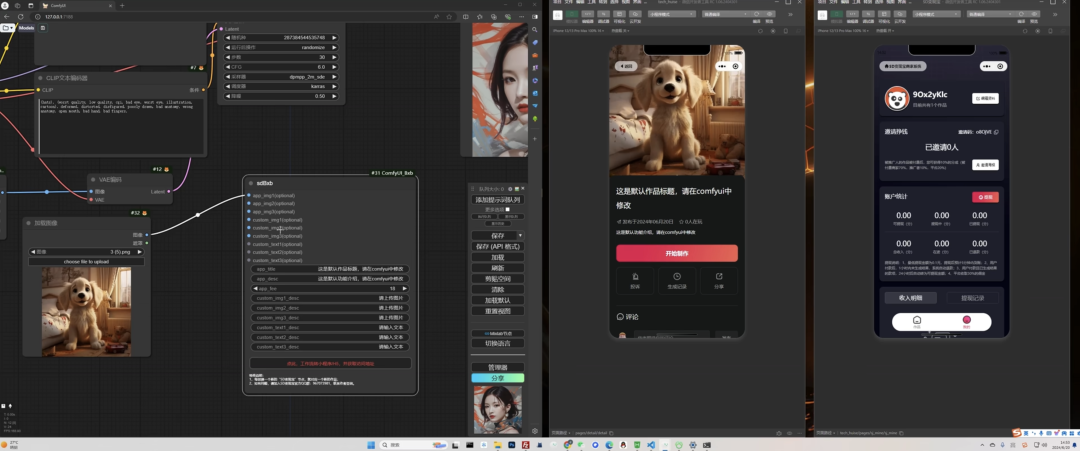The image size is (1080, 451).
Task: Decrease the 步数 value with left arrow
Action: point(228,57)
